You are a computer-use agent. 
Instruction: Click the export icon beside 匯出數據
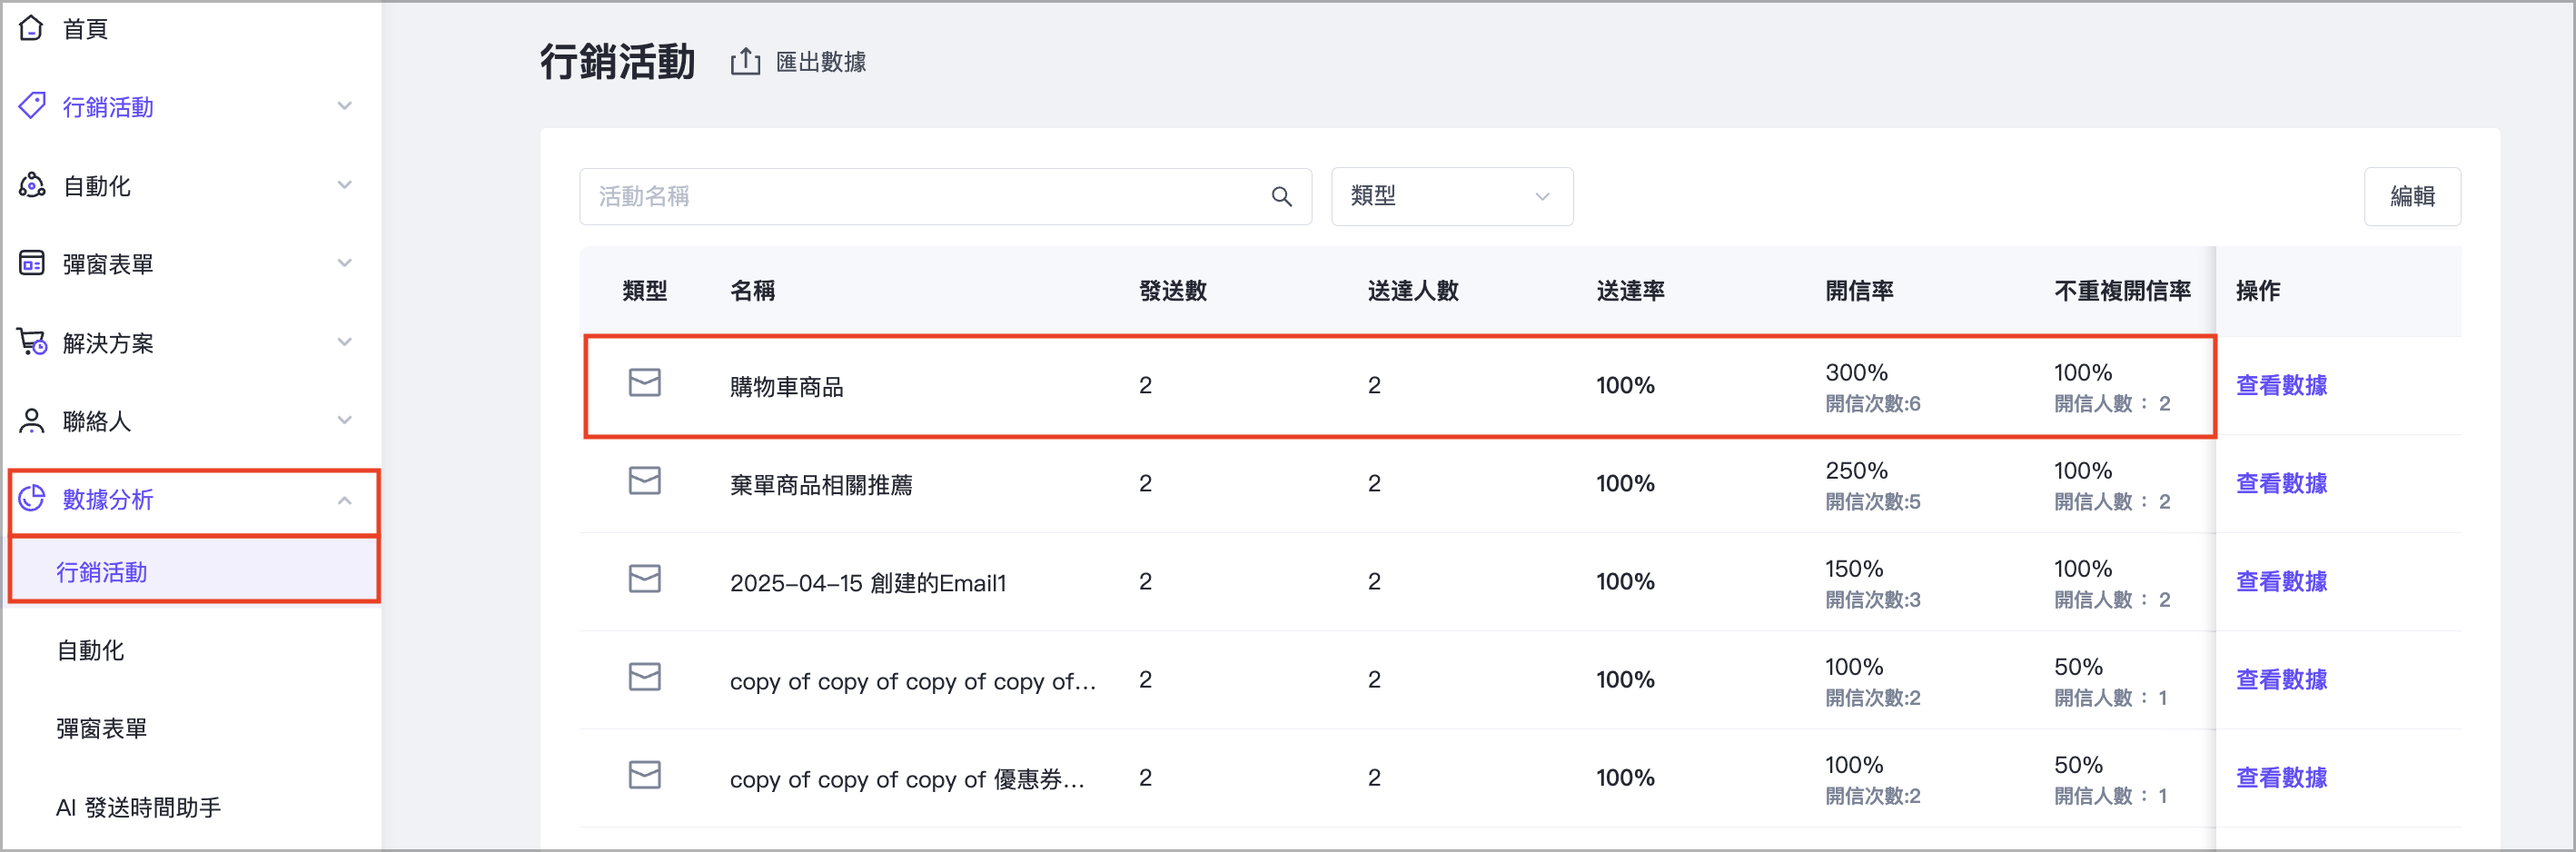click(745, 62)
